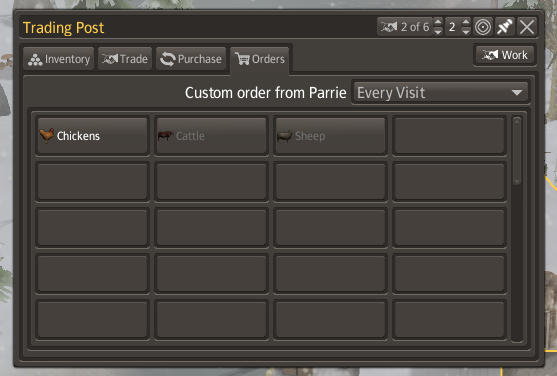Viewport: 557px width, 376px height.
Task: Click the empty order slot next to Sheep
Action: pos(449,136)
